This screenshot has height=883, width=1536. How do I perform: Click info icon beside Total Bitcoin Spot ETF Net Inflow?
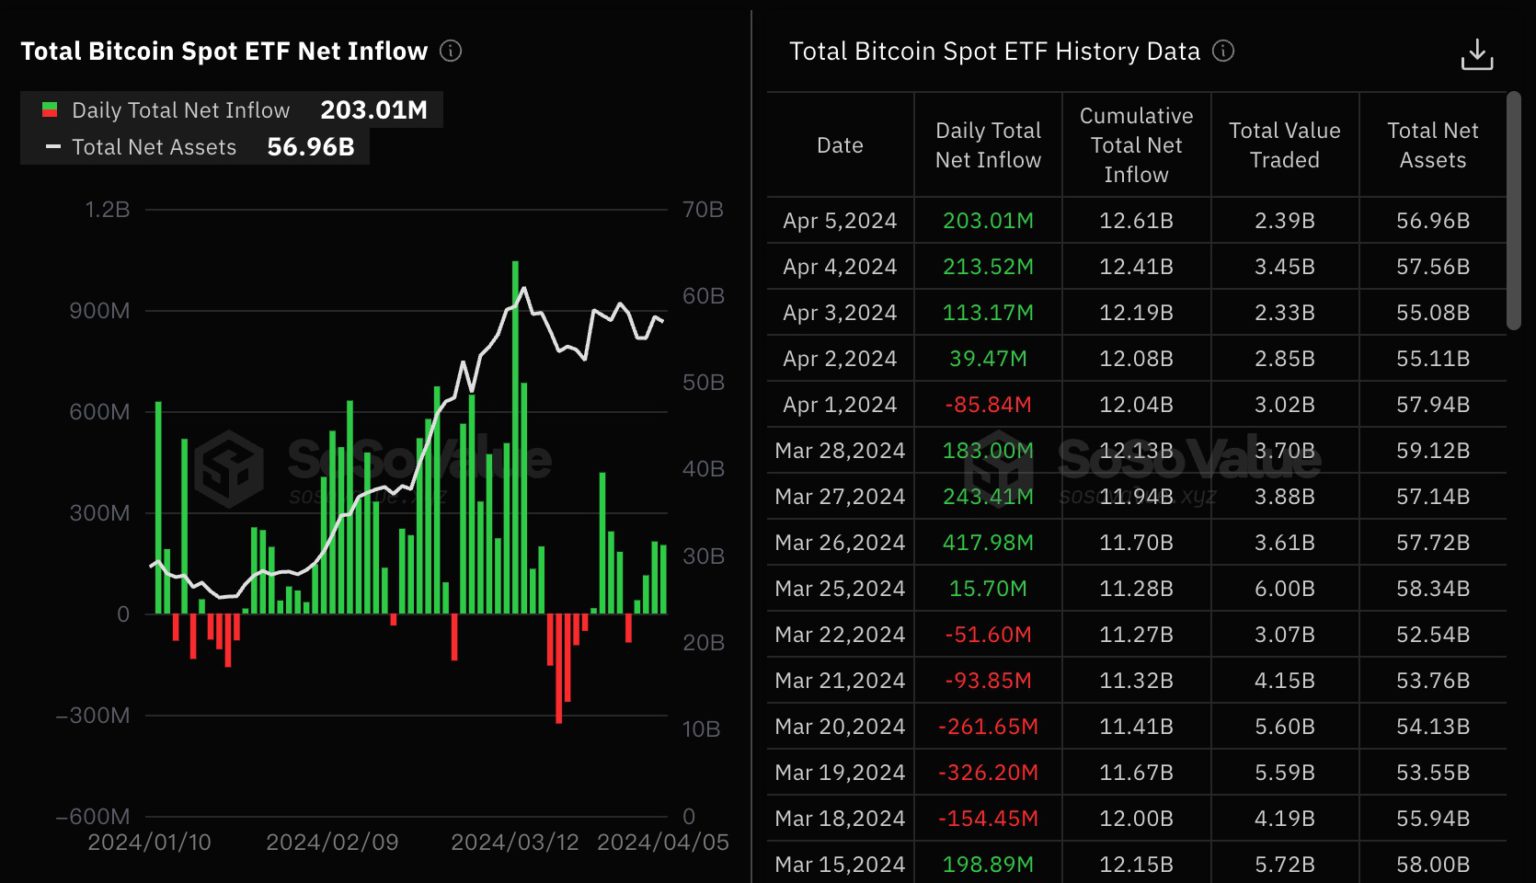point(451,51)
